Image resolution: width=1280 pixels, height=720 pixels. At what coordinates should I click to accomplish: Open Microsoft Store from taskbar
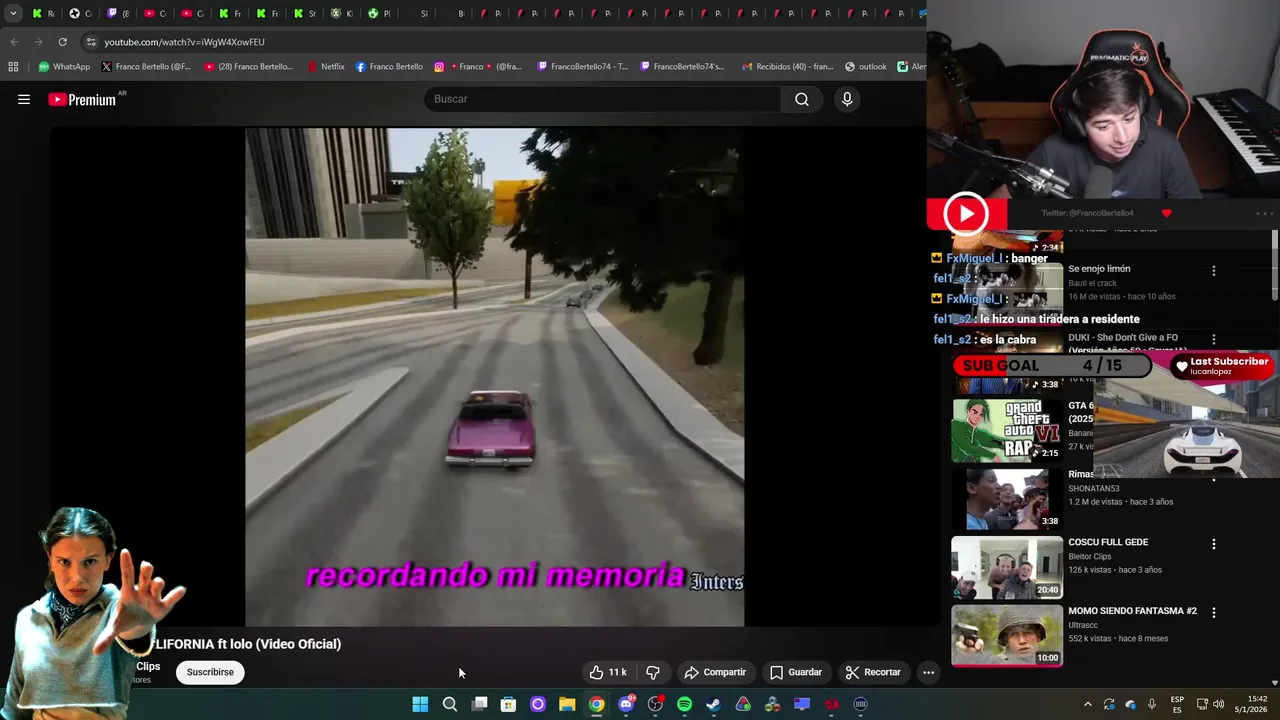[508, 704]
